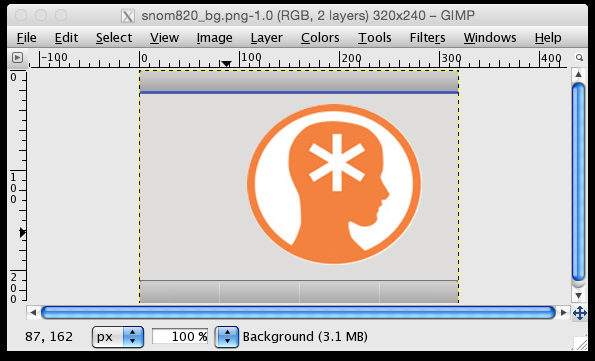
Task: Click the horizontal scrollbar right arrow
Action: click(x=564, y=313)
